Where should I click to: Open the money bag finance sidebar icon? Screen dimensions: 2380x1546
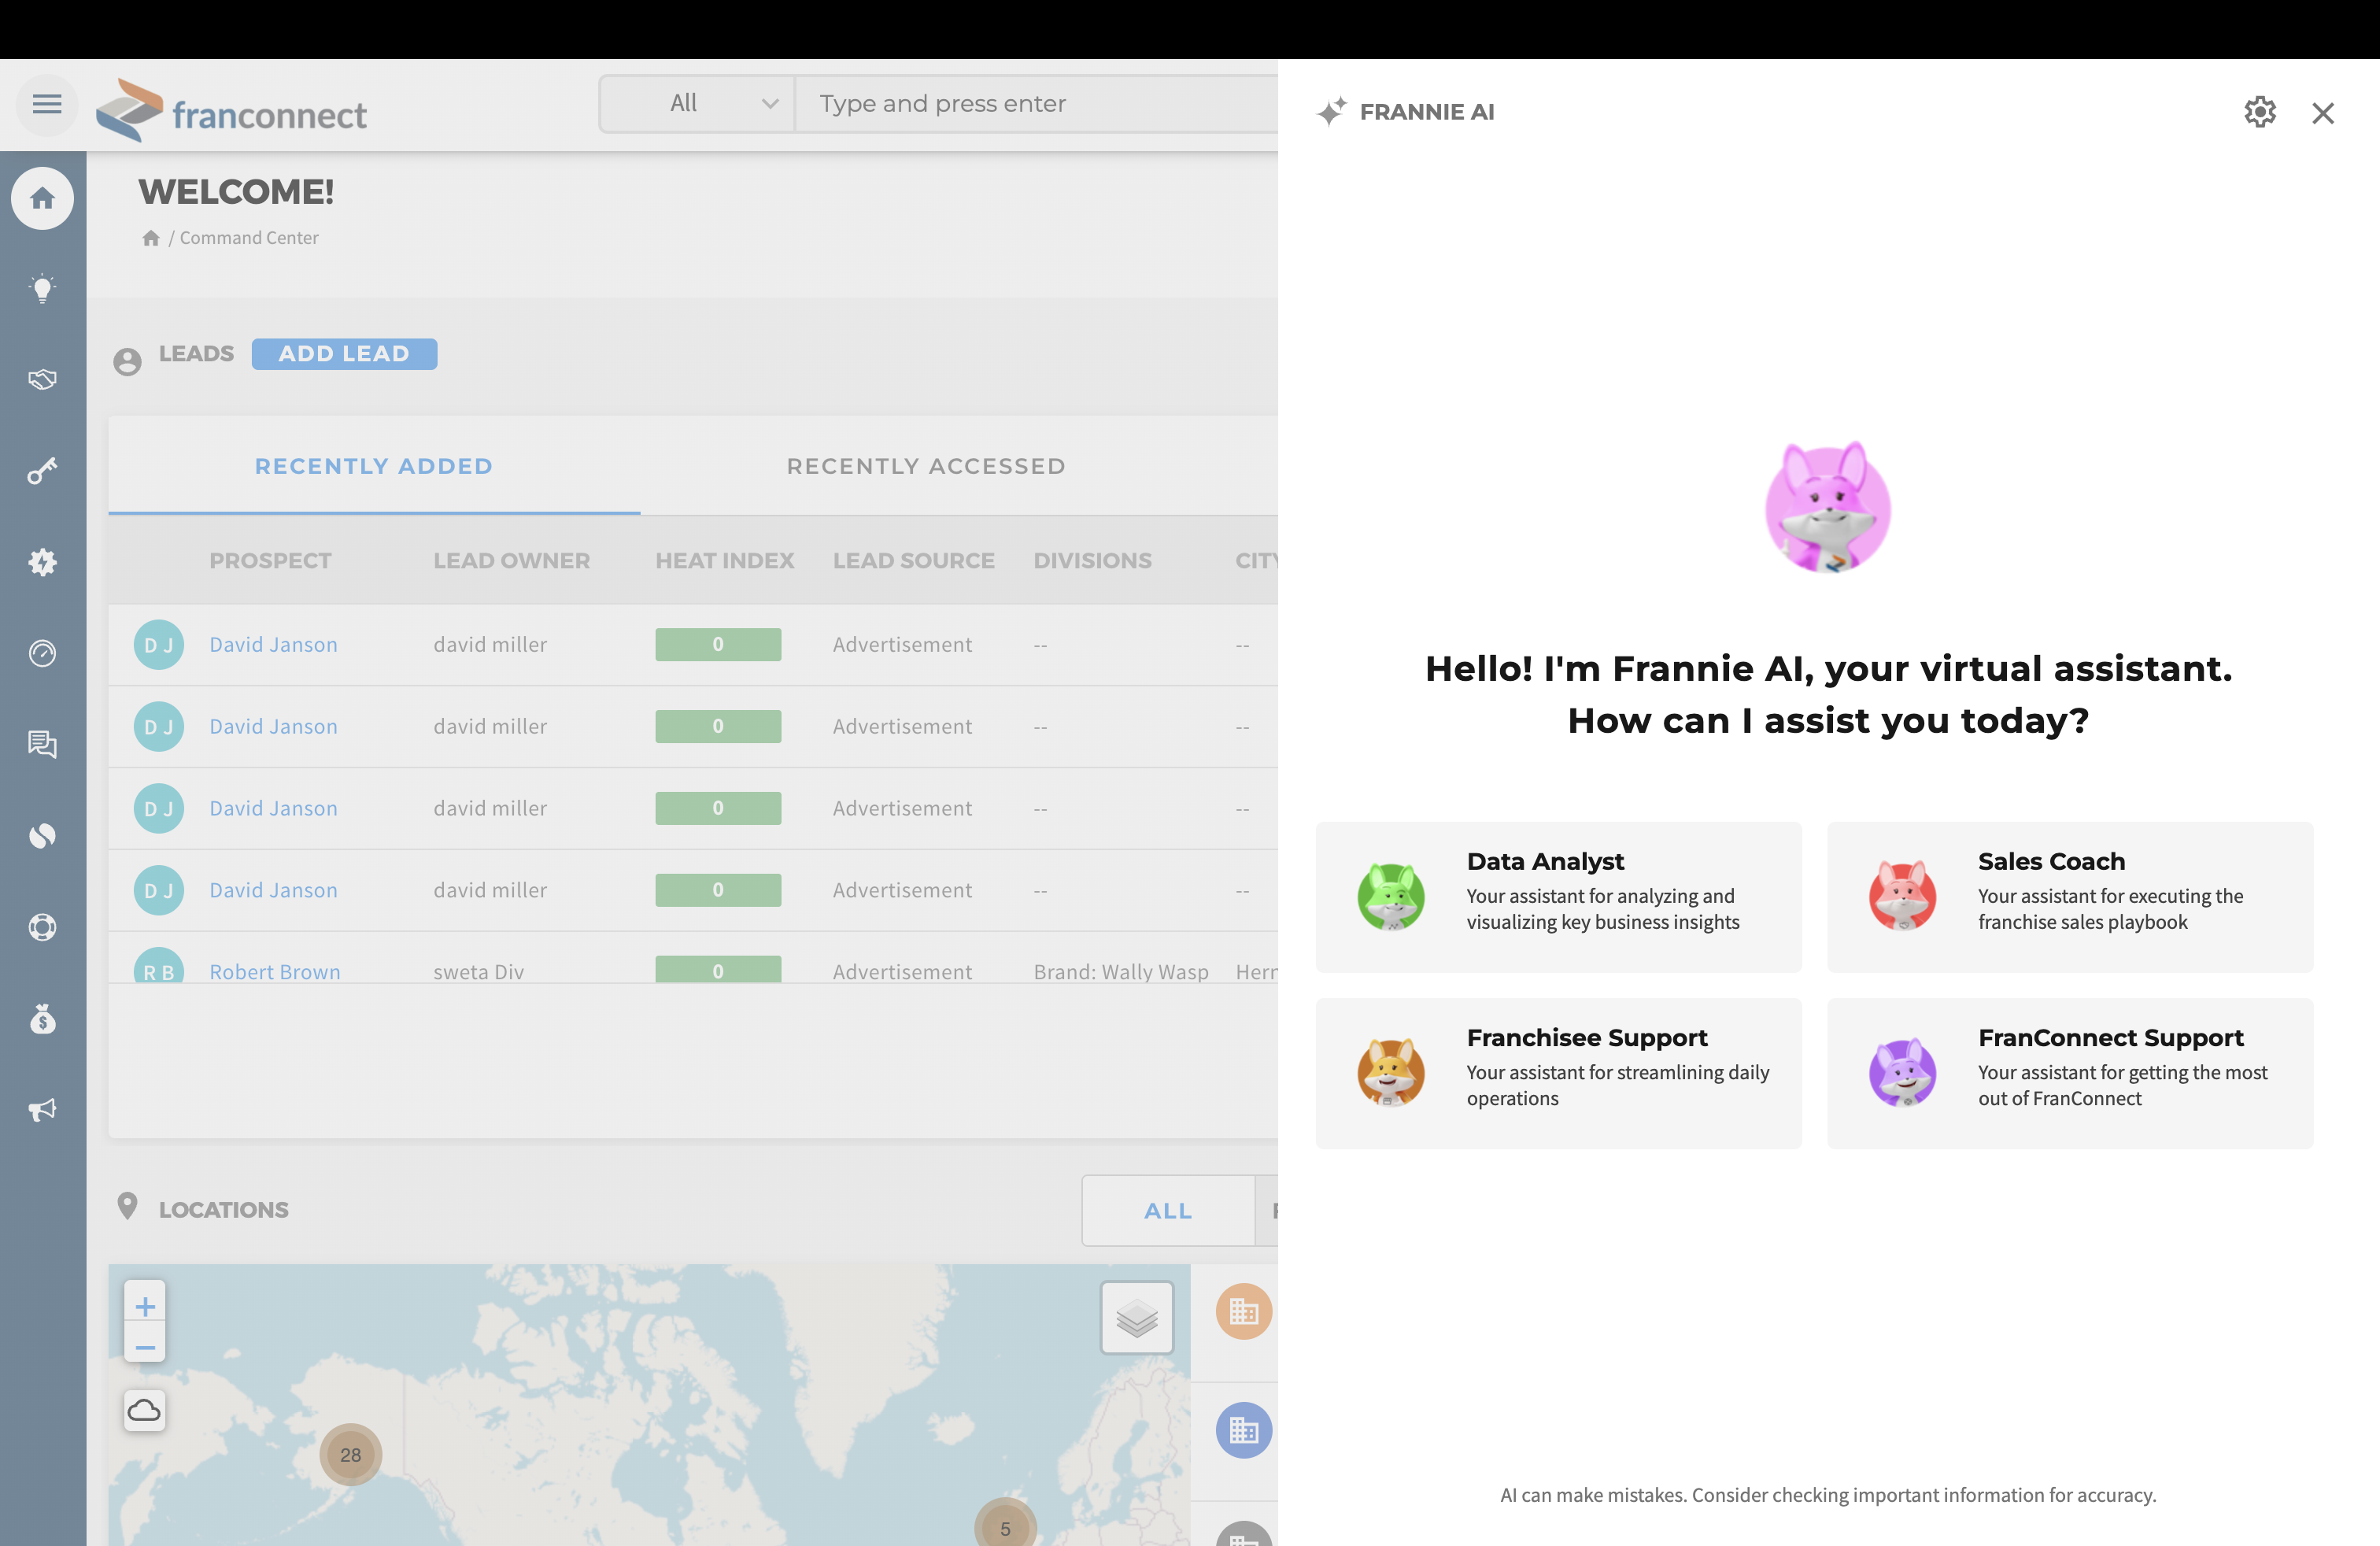tap(42, 1019)
